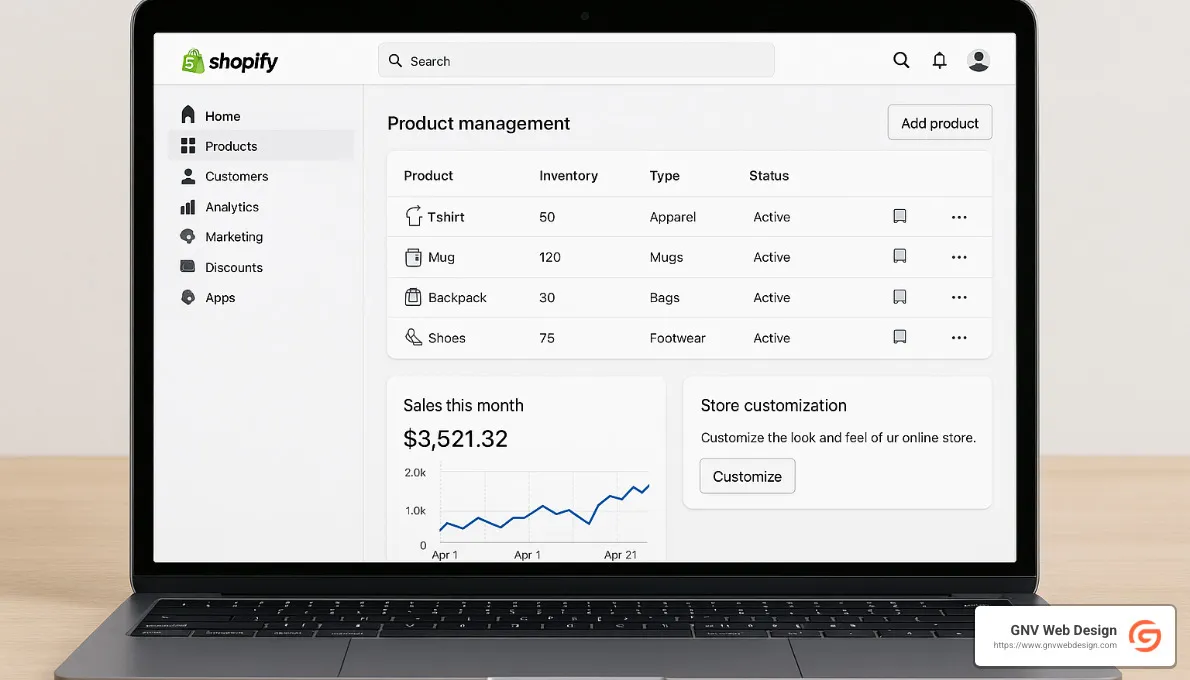Open the actions menu for the Shoes row

959,337
